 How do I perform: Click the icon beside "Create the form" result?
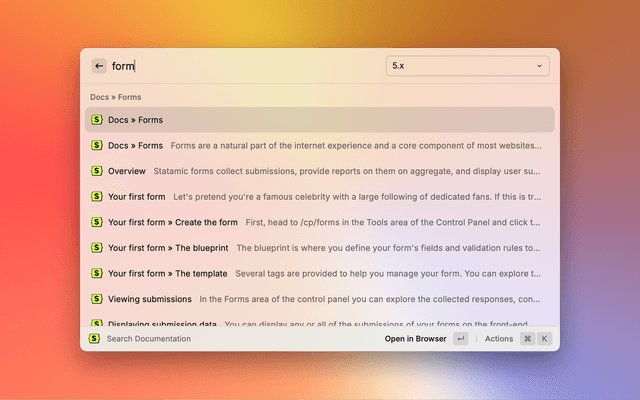[97, 222]
